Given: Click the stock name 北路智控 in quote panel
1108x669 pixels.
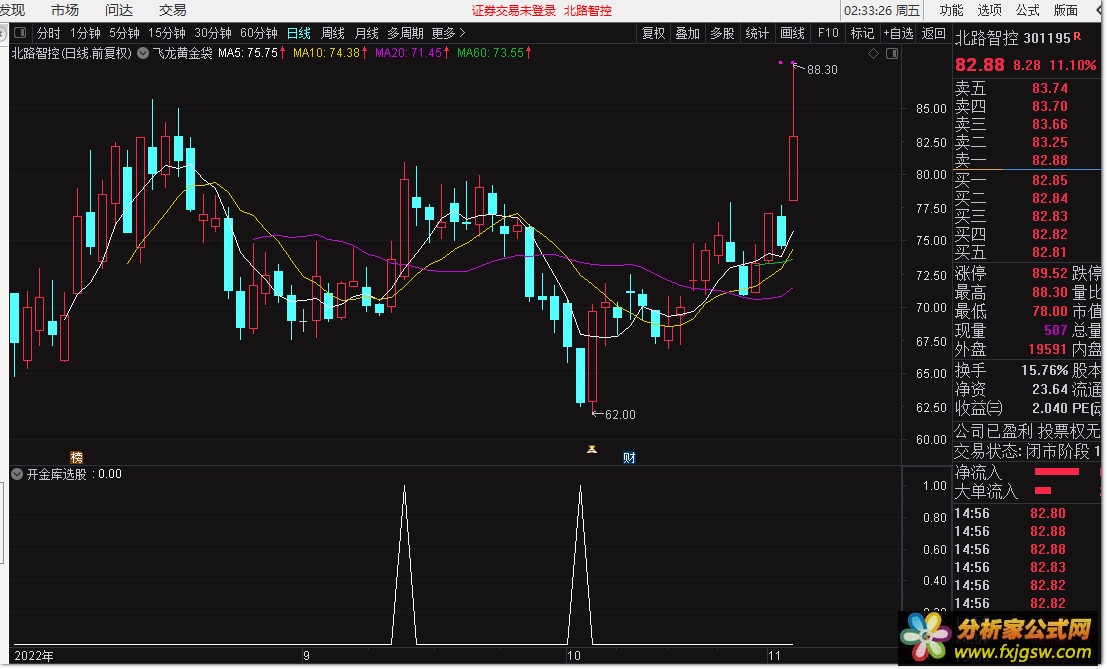Looking at the screenshot, I should [x=986, y=38].
